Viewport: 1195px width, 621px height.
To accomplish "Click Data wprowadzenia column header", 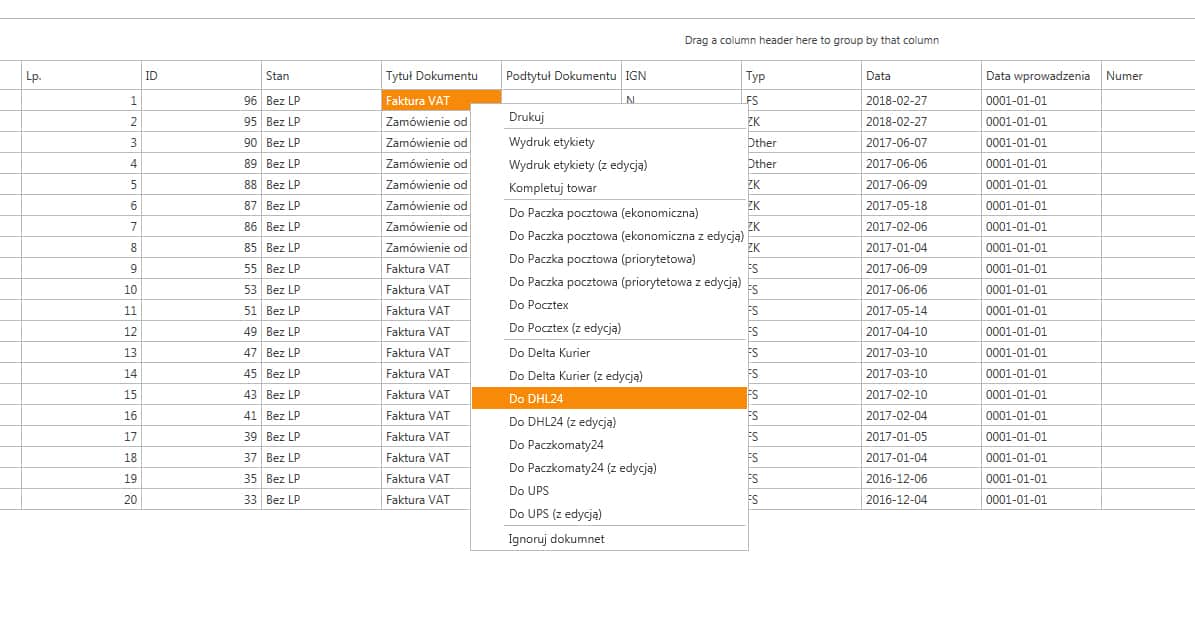I will coord(1041,75).
